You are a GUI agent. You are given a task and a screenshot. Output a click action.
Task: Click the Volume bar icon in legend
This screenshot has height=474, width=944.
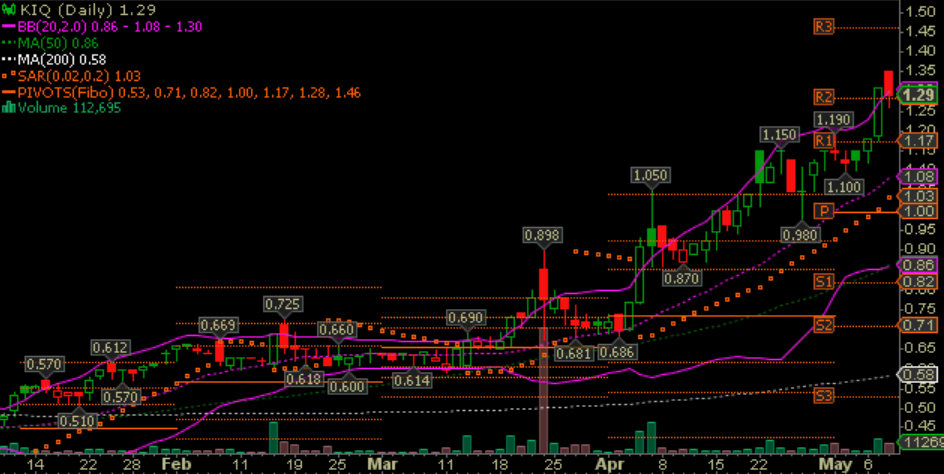10,108
